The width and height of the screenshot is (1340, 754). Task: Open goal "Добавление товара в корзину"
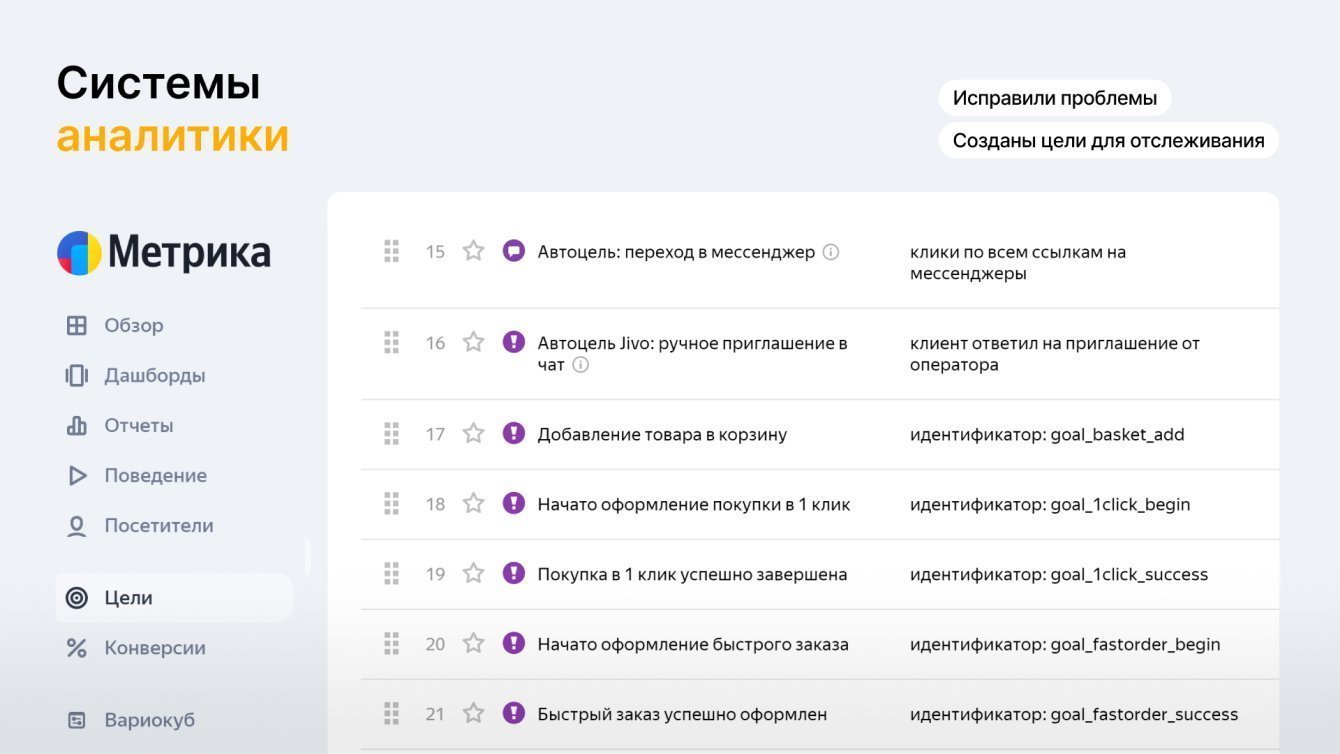tap(662, 434)
